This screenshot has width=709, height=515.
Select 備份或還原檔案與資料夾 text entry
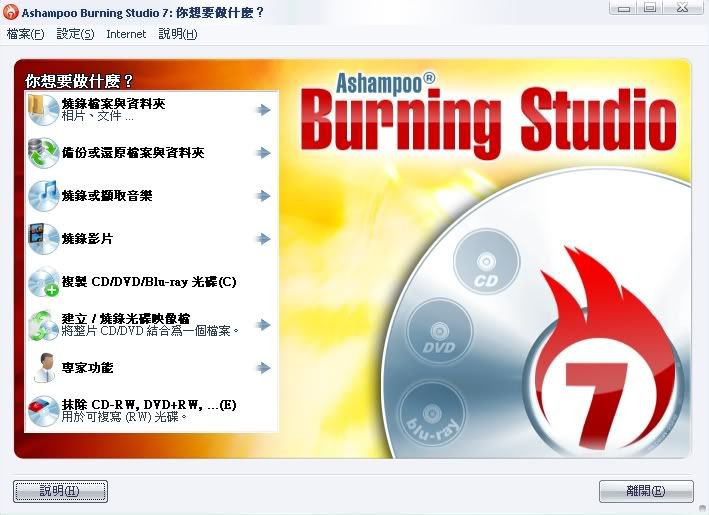(x=133, y=153)
